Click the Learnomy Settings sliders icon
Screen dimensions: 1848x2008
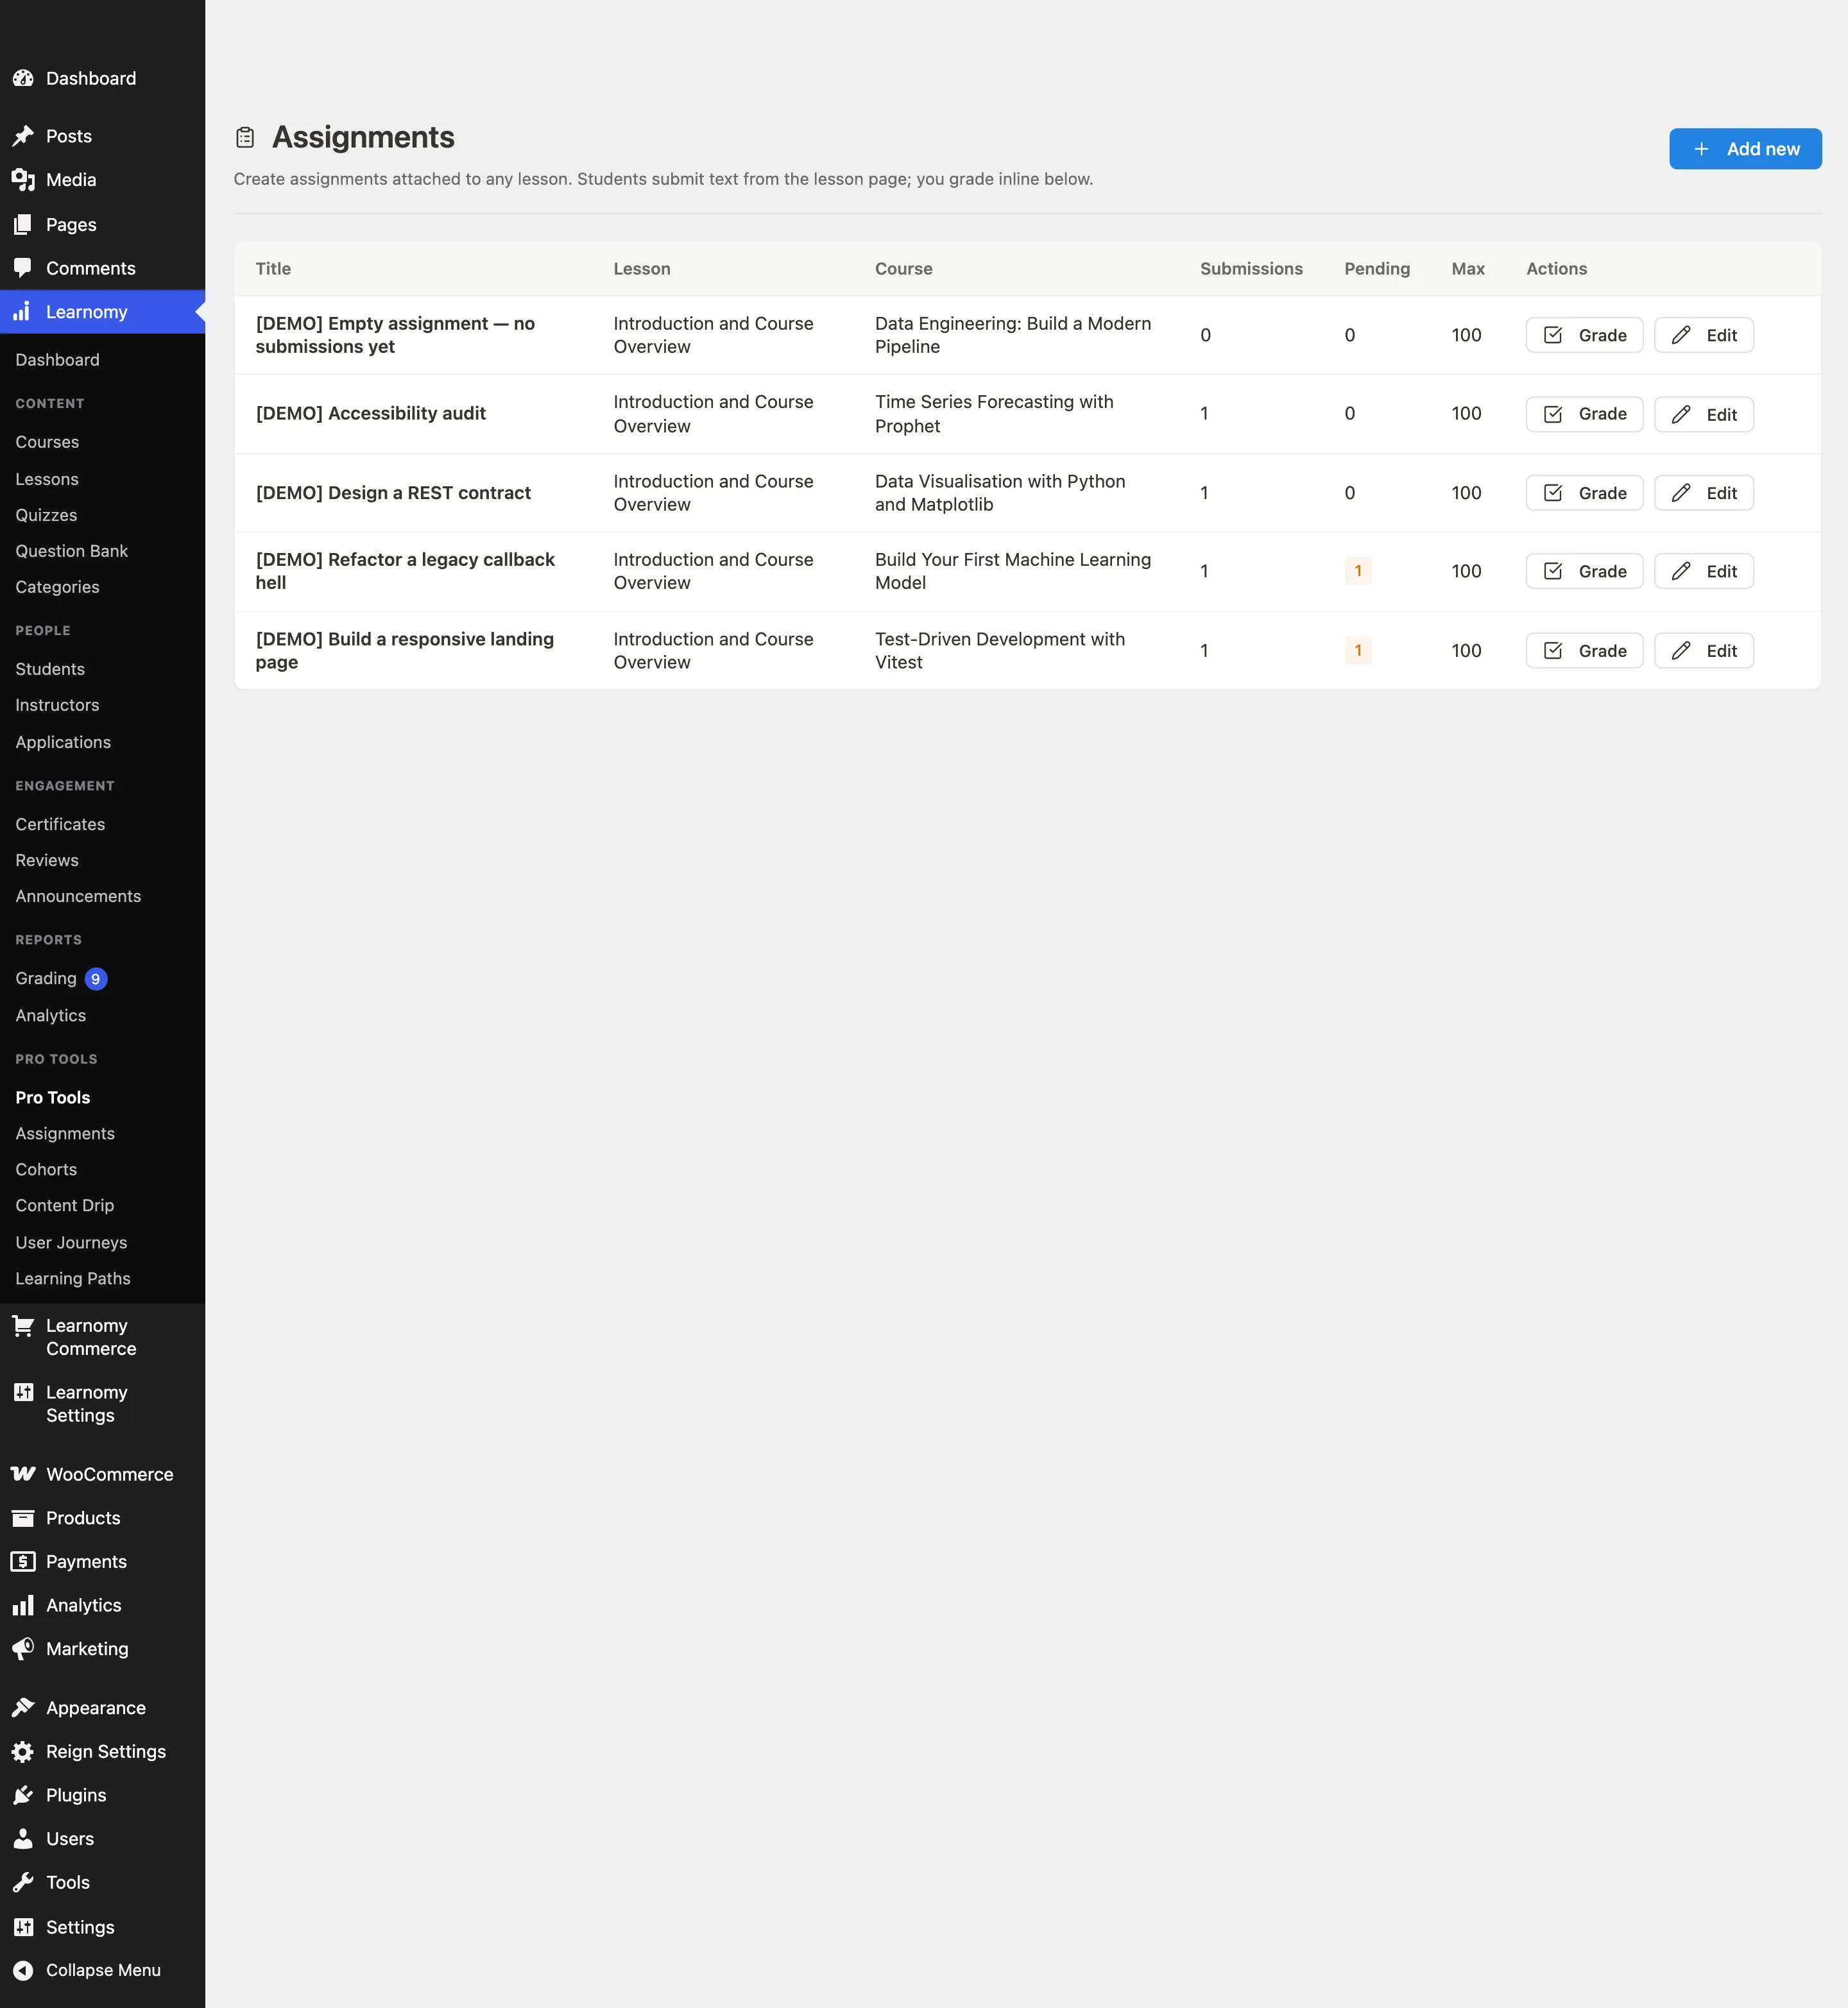click(23, 1392)
